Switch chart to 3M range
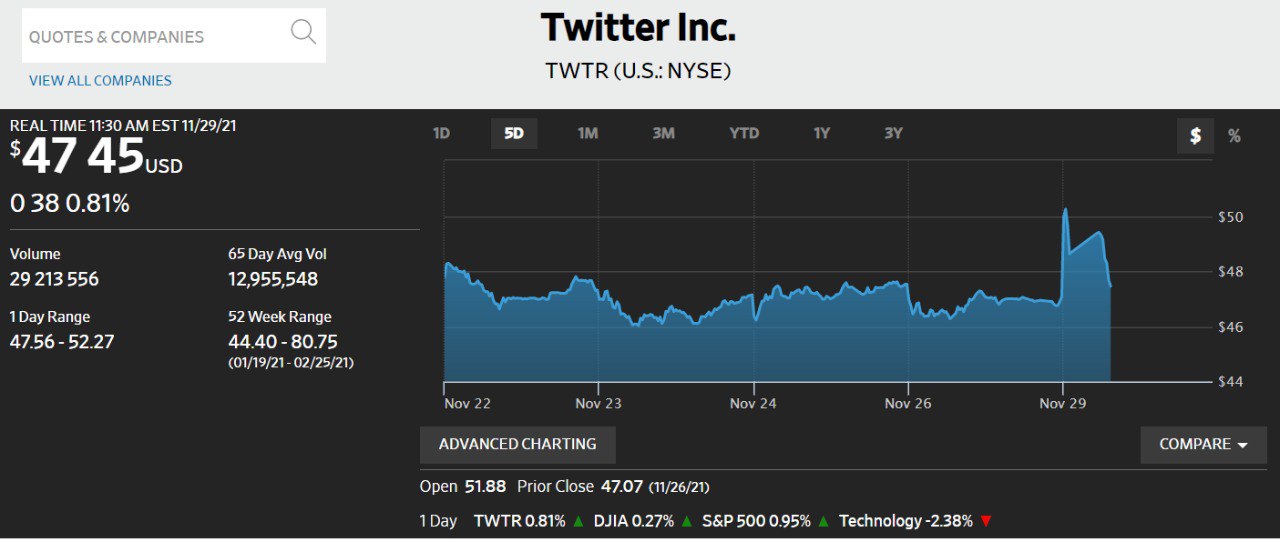Viewport: 1280px width, 542px height. 663,133
